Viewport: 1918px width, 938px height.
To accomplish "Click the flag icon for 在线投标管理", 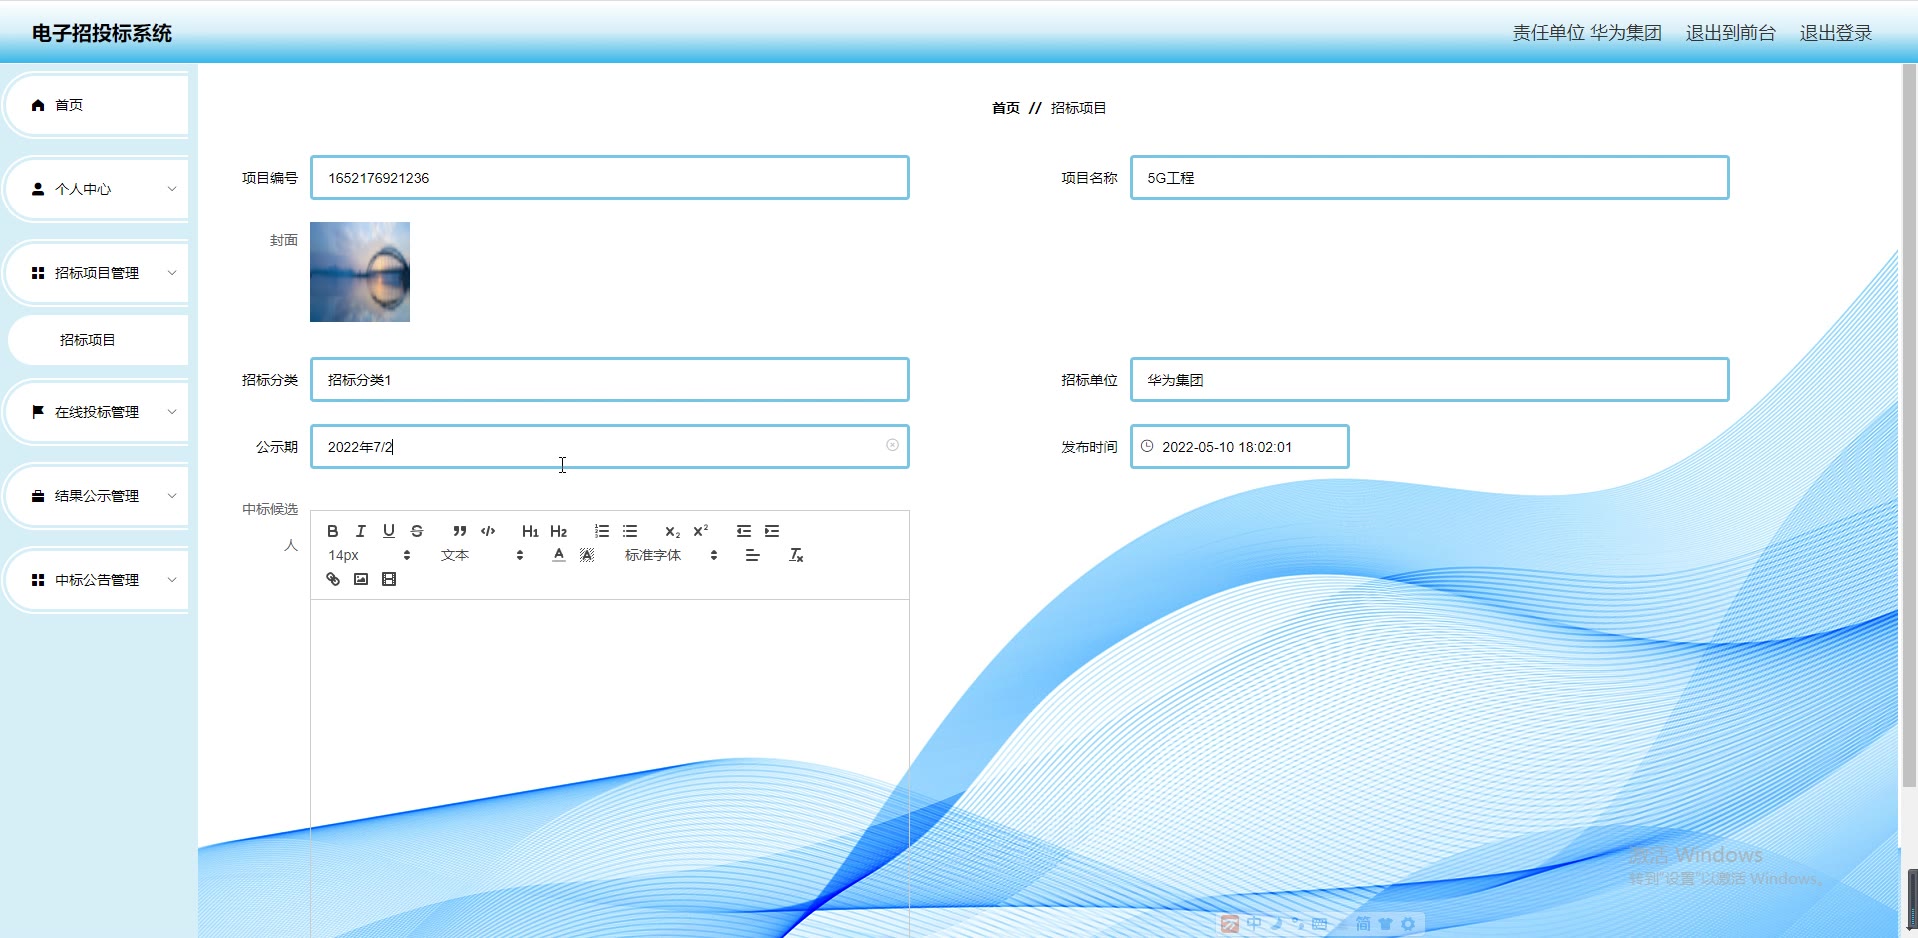I will coord(38,412).
